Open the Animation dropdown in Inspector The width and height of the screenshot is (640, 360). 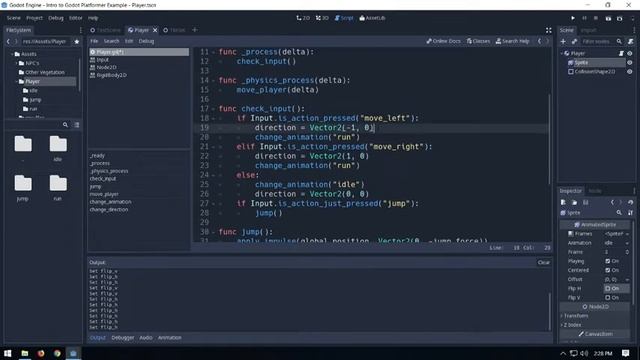tap(617, 243)
